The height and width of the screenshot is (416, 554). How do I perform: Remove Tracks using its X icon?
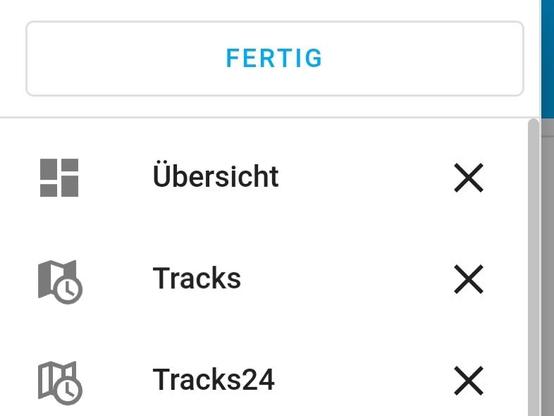click(468, 279)
